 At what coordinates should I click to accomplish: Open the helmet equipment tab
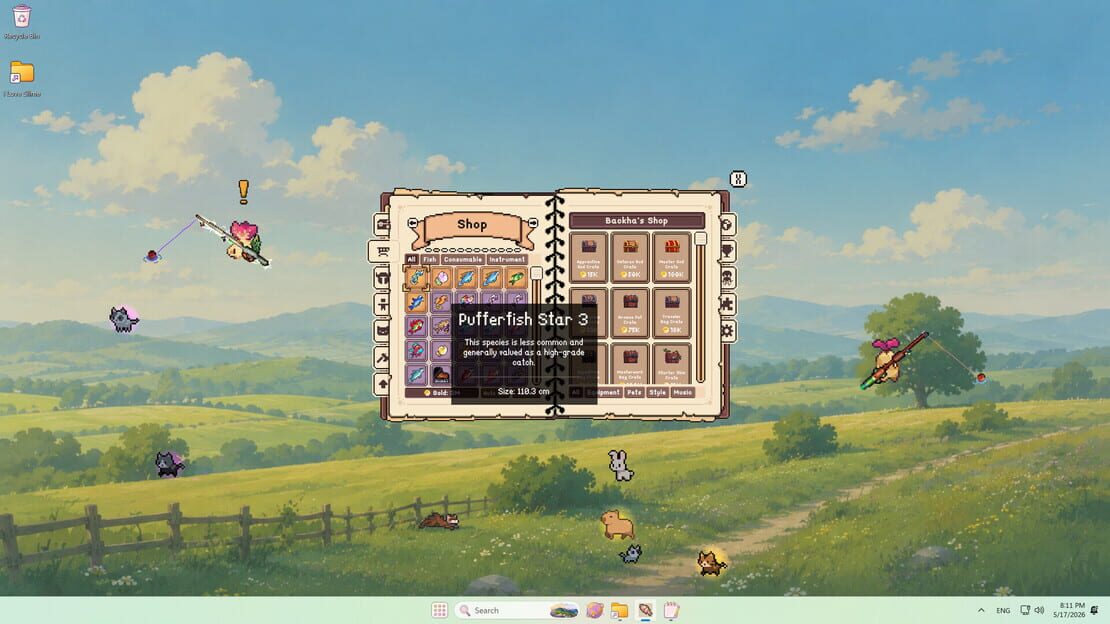point(382,278)
